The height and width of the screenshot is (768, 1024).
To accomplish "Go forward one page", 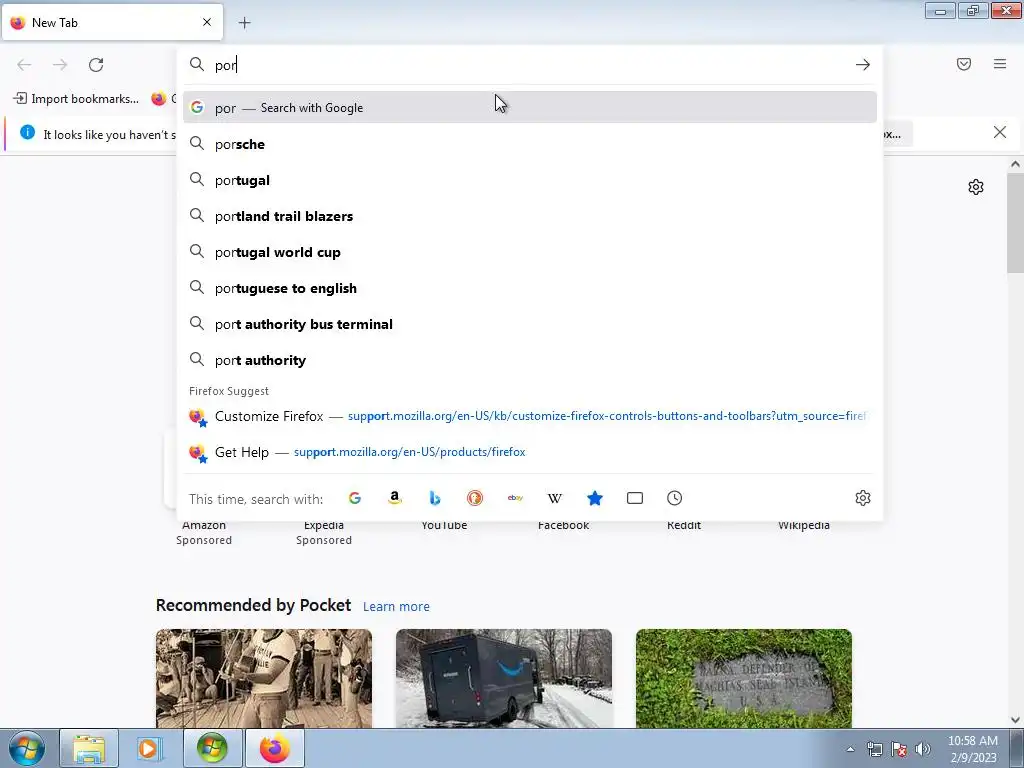I will click(60, 65).
